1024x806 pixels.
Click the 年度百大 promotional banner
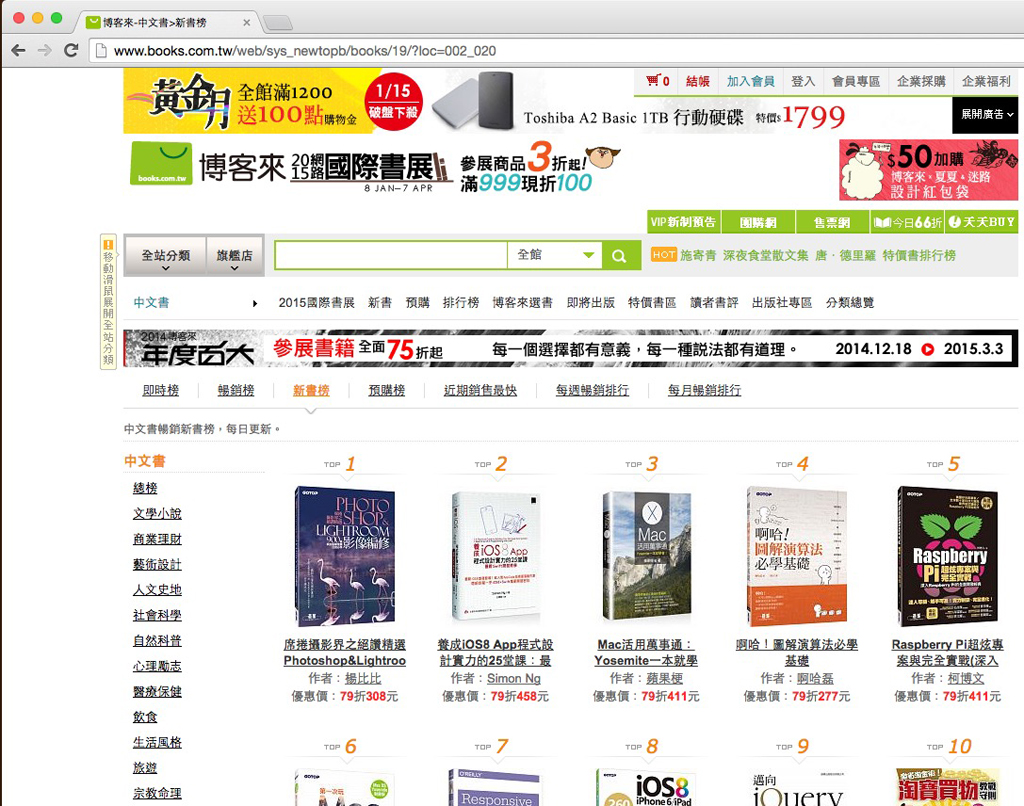tap(570, 348)
